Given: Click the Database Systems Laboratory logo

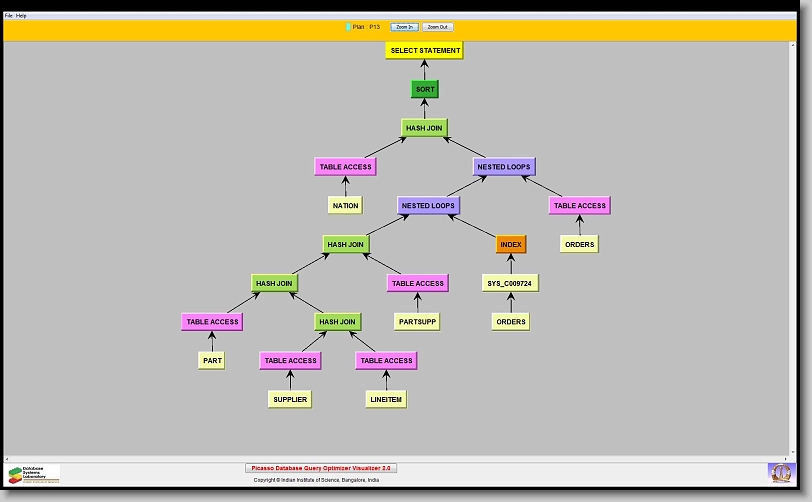Looking at the screenshot, I should click(x=34, y=474).
